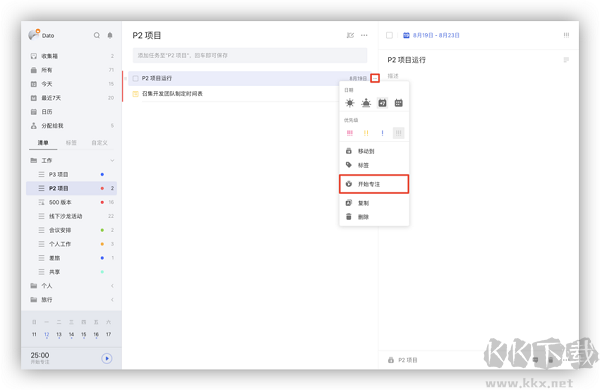
Task: Set date to tomorrow sunrise icon
Action: [366, 103]
